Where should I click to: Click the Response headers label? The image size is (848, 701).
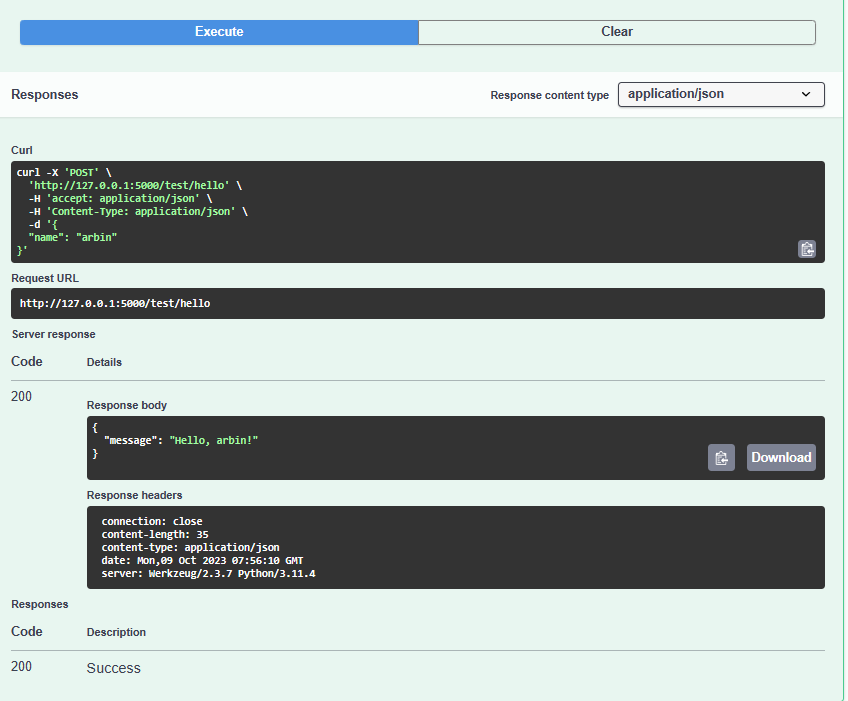(134, 495)
